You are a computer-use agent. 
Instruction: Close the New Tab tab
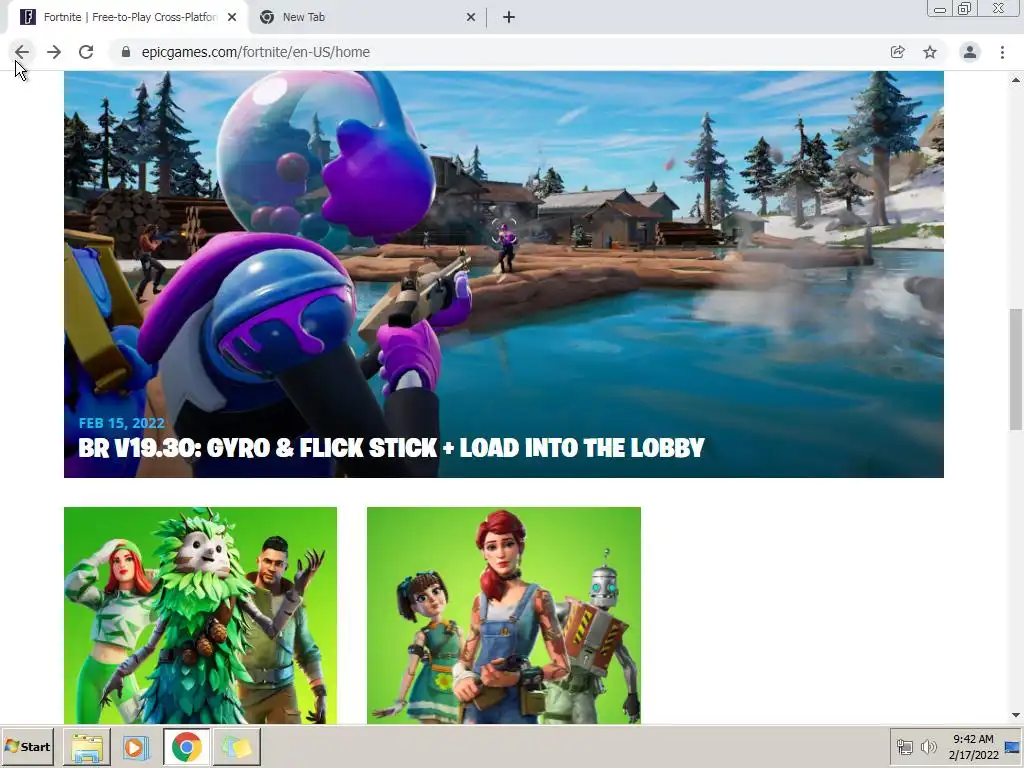(x=471, y=18)
